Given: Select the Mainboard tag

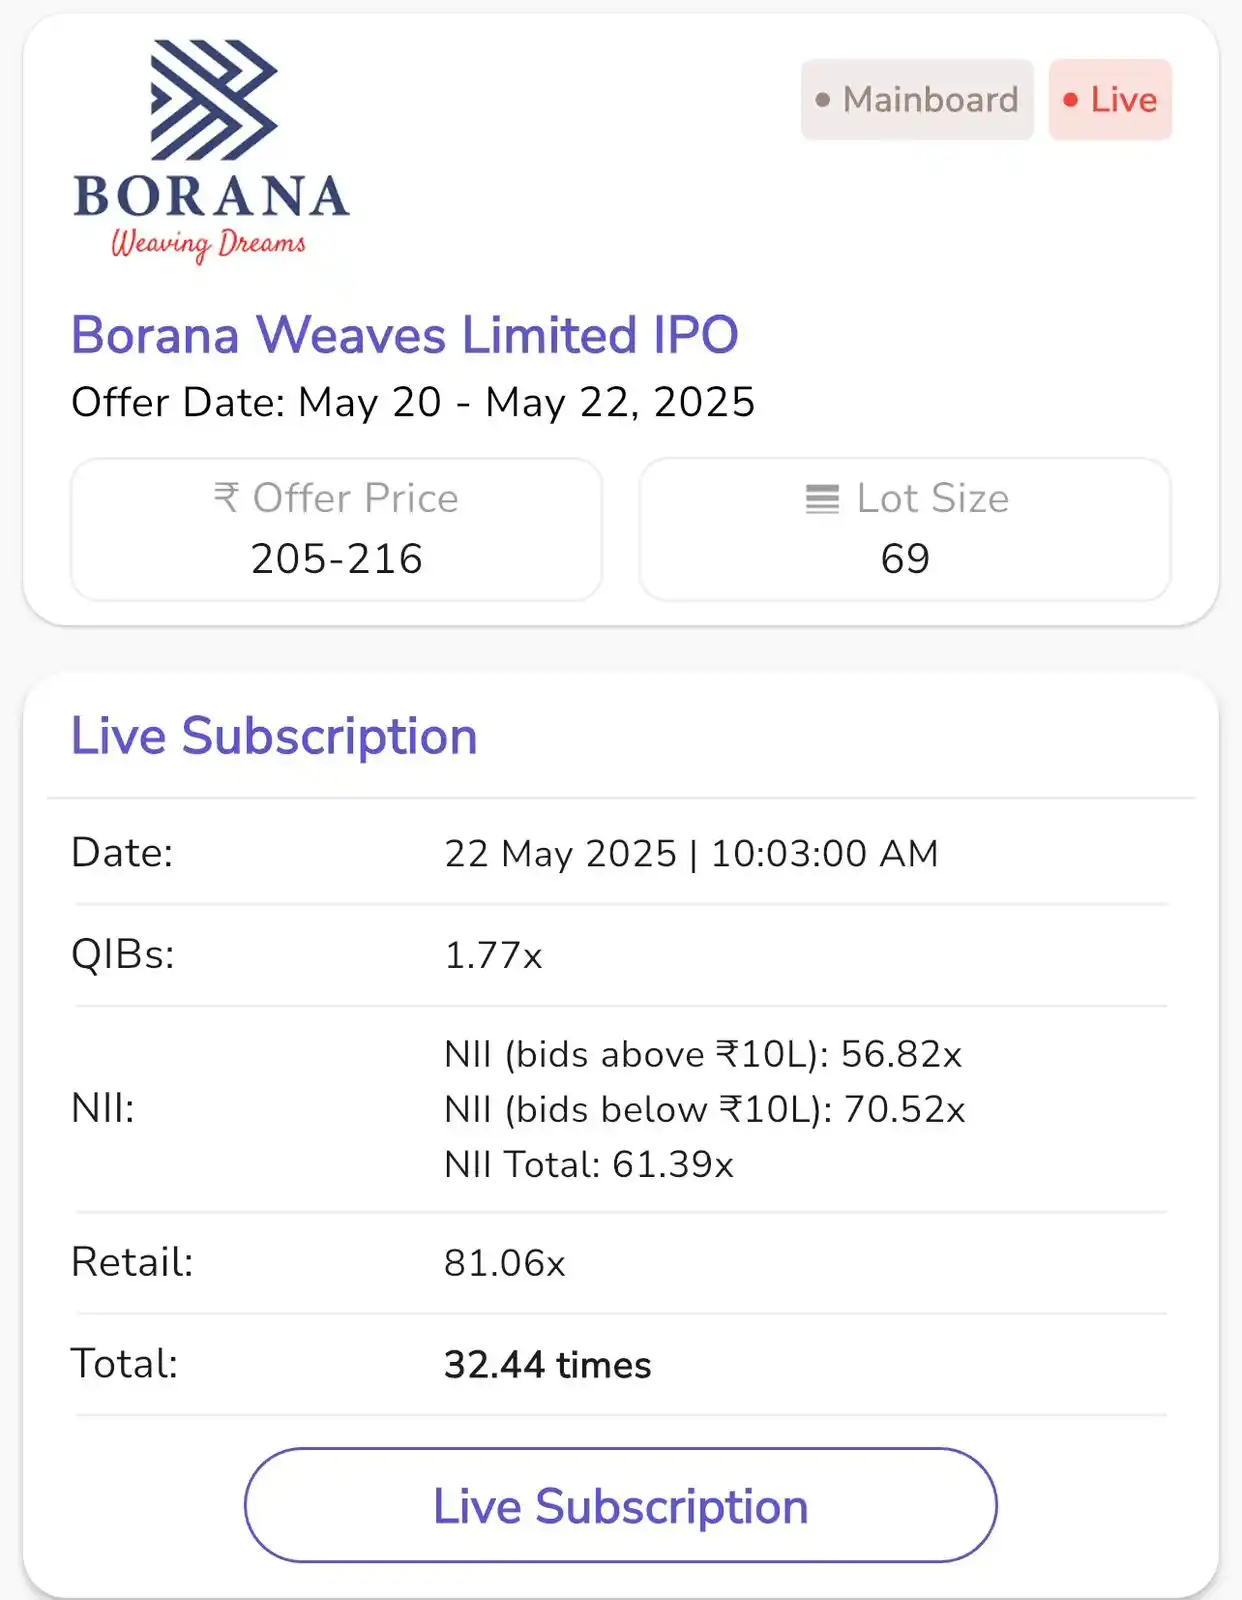Looking at the screenshot, I should point(917,100).
